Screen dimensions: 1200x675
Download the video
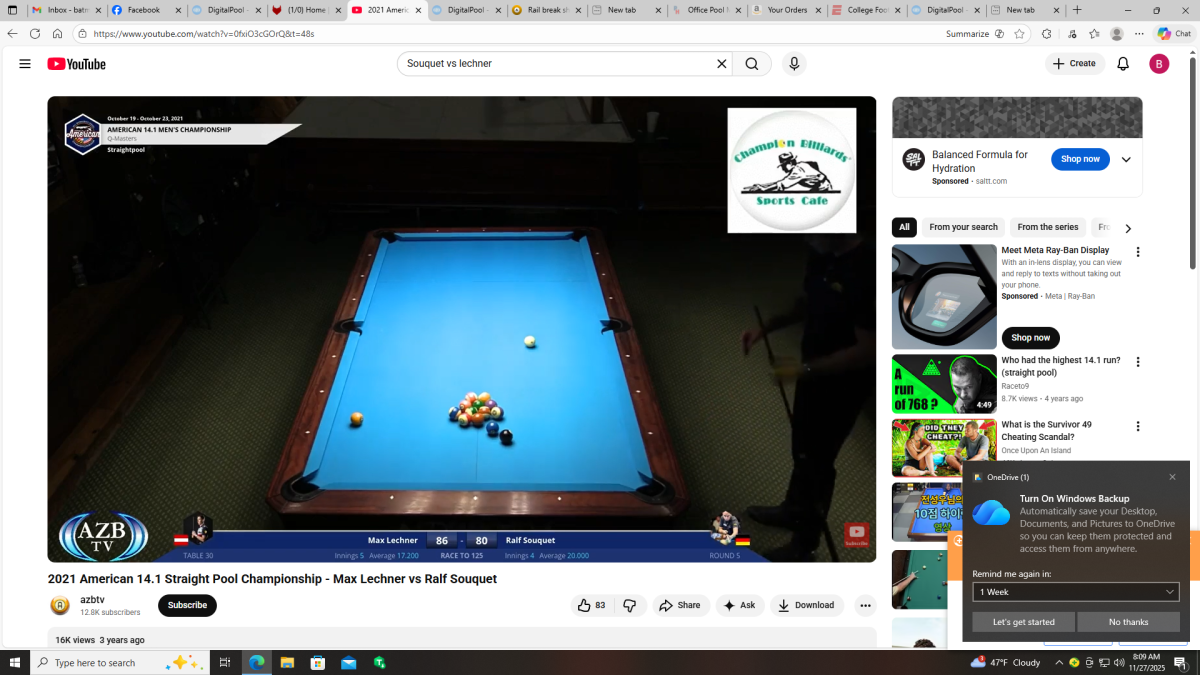(x=806, y=605)
